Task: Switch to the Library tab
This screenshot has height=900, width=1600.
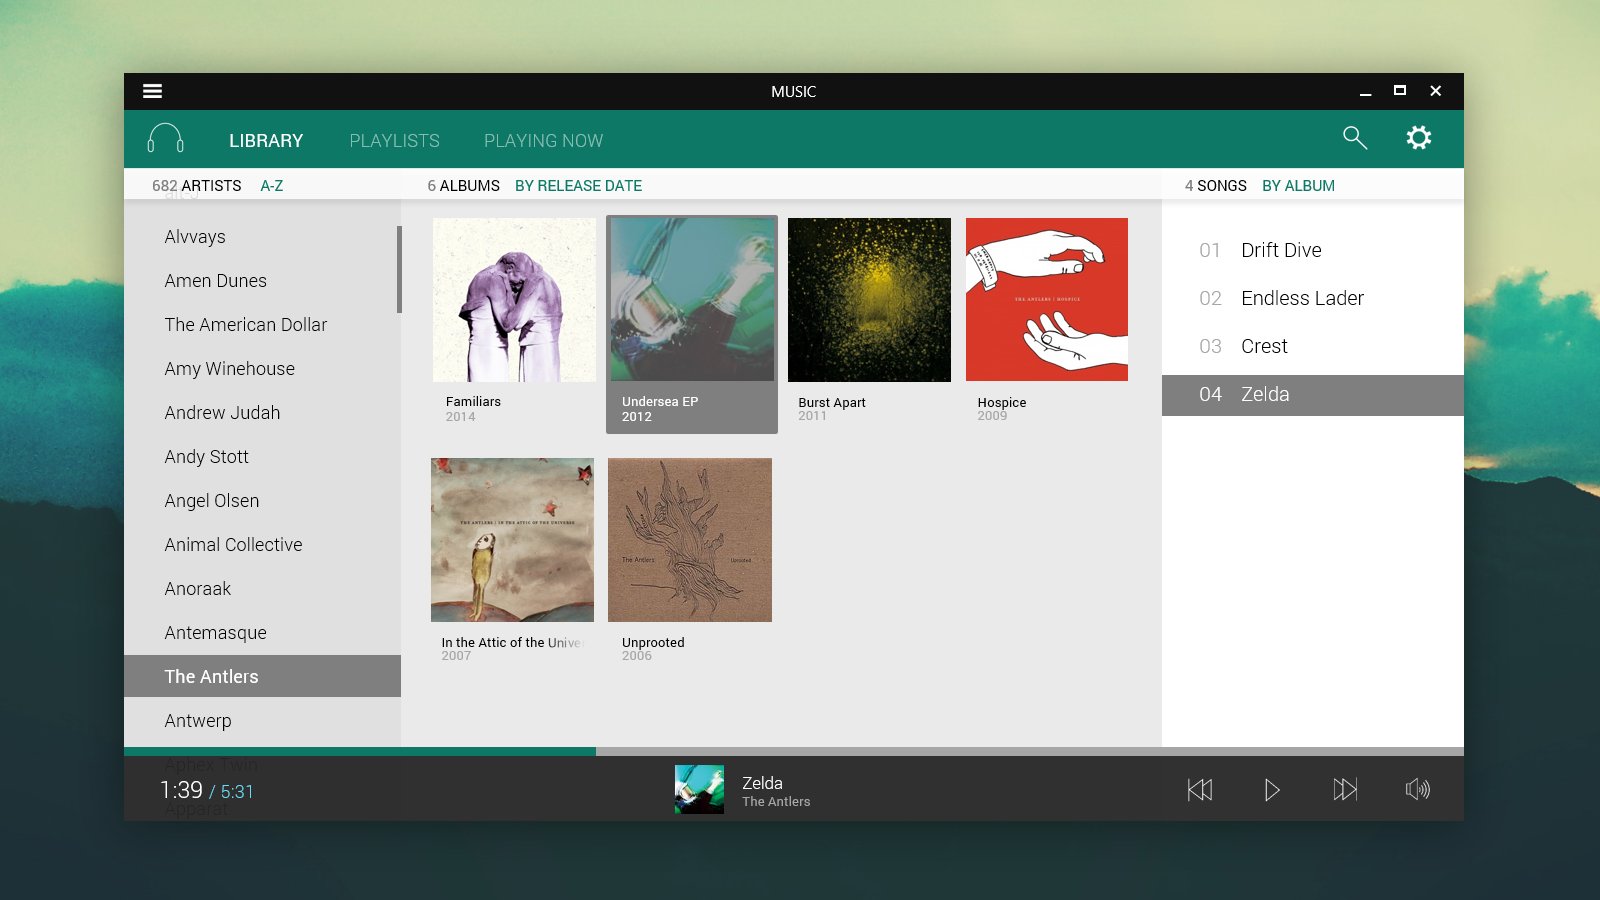Action: 266,141
